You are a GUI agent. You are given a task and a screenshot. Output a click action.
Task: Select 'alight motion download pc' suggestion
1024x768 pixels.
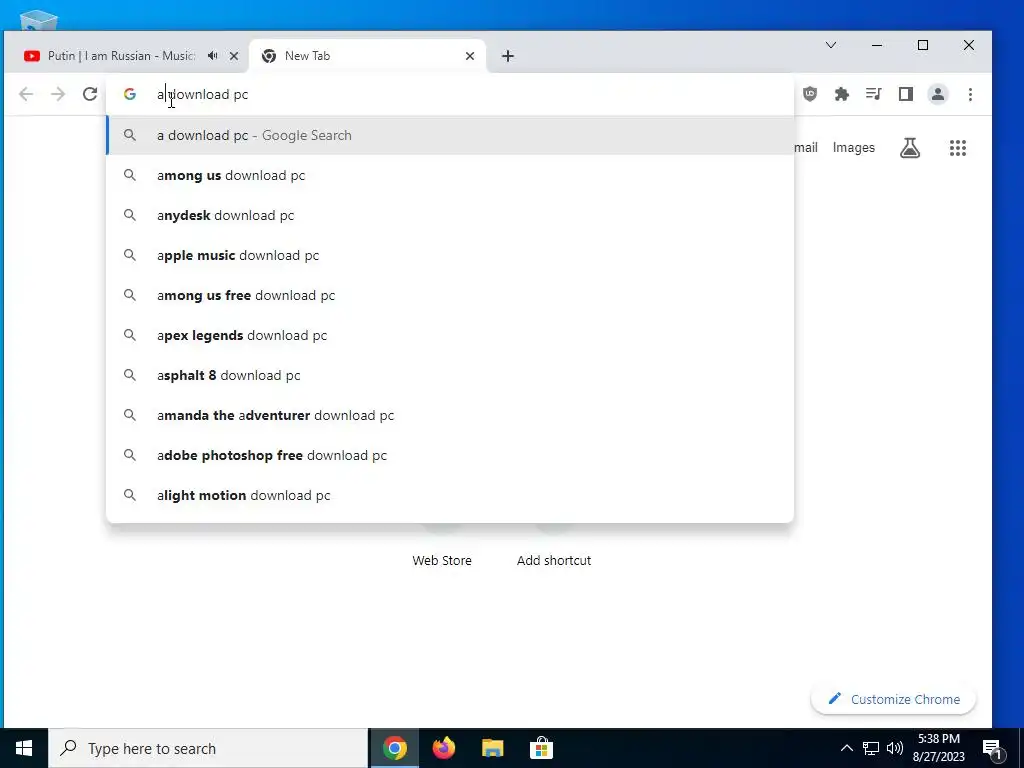[x=450, y=495]
